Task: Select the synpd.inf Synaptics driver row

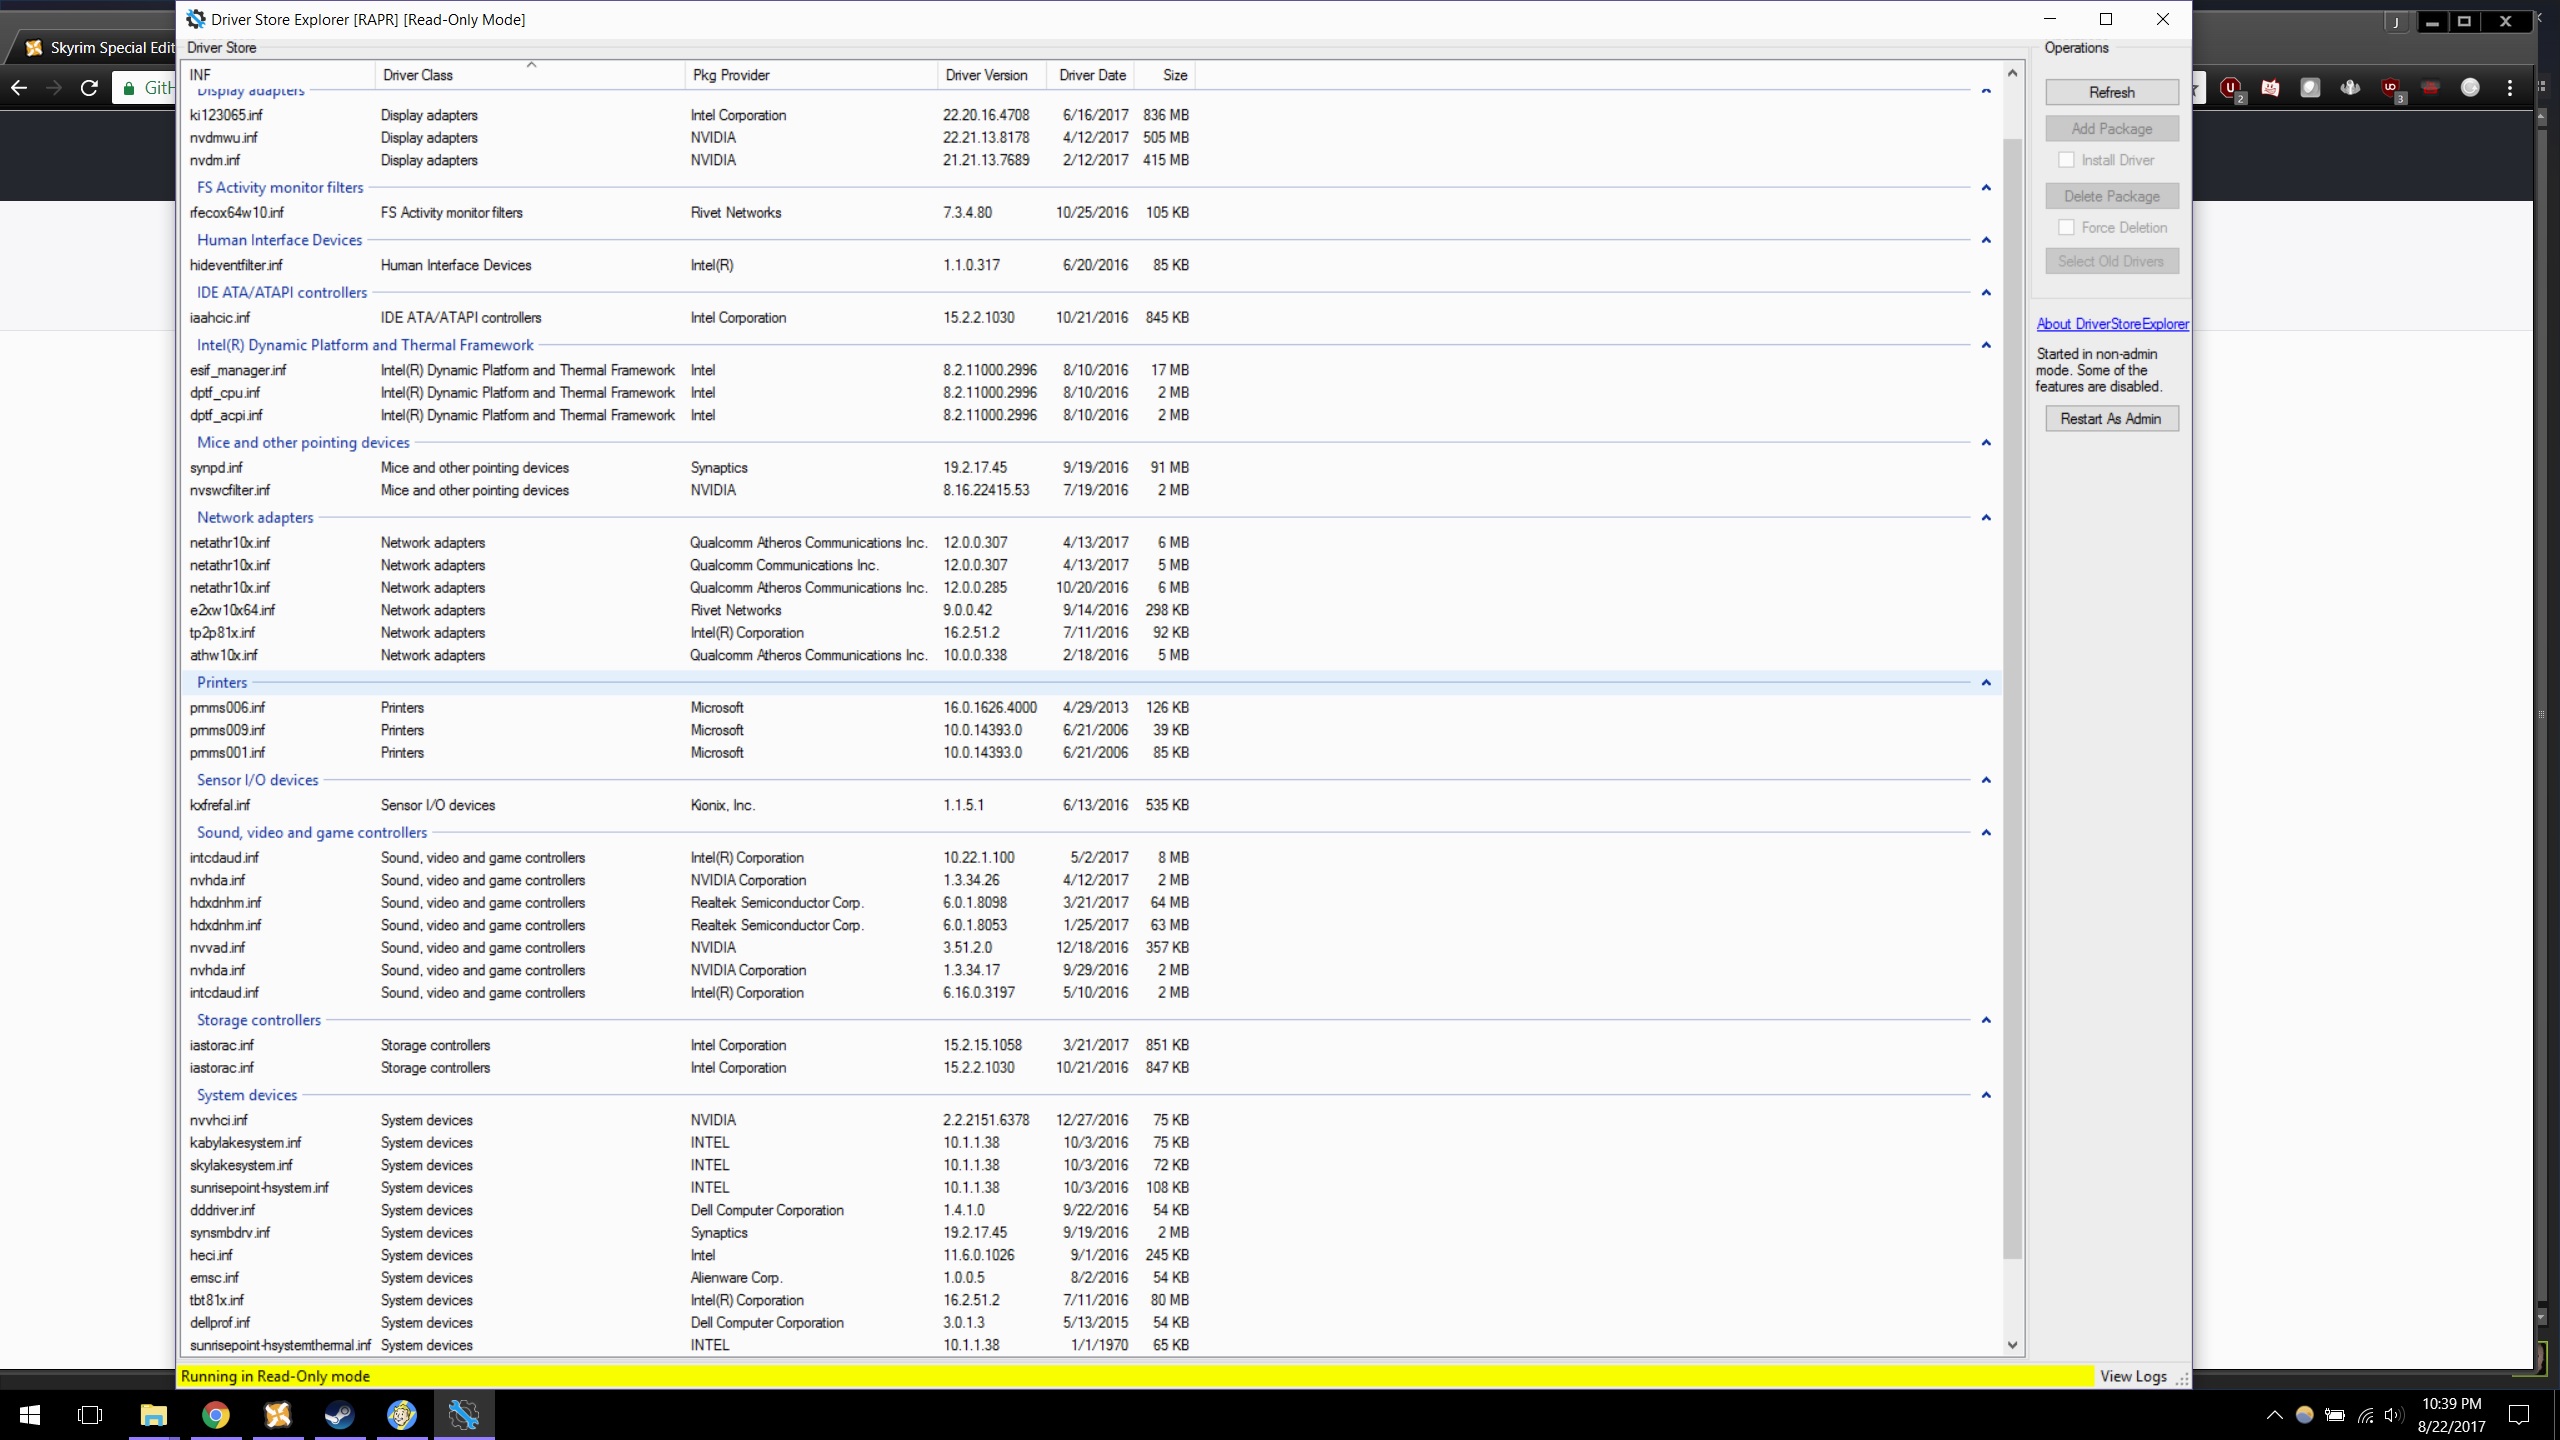Action: [x=690, y=468]
